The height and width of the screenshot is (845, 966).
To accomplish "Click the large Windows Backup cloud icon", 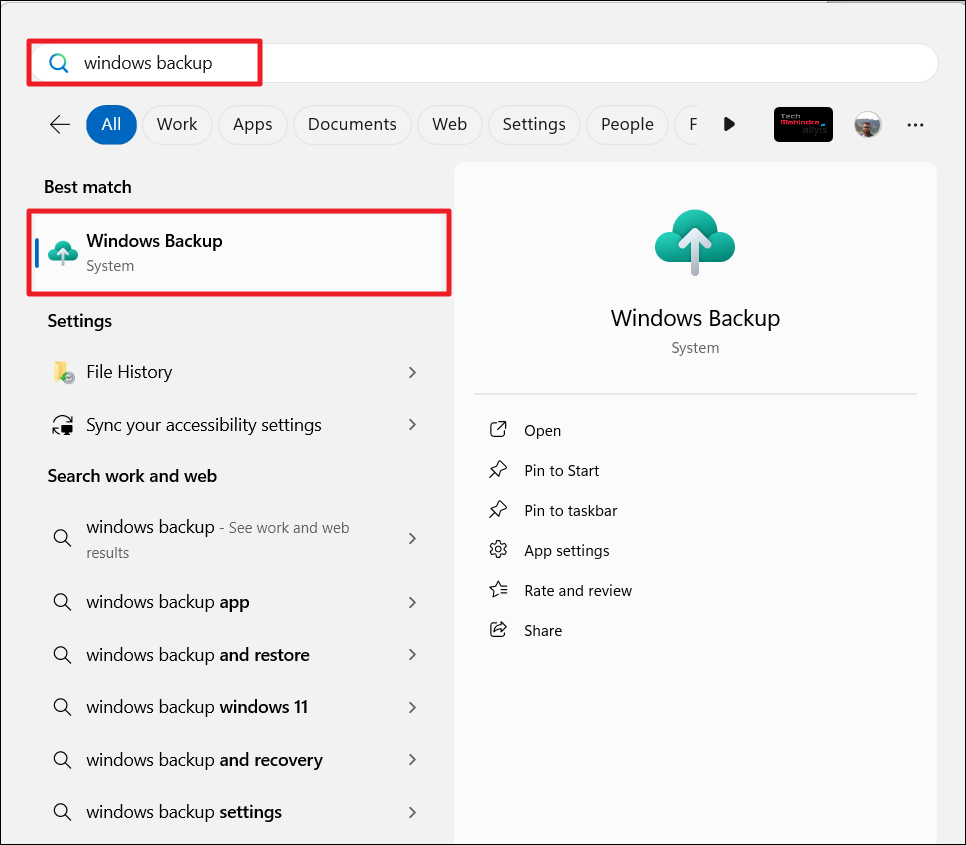I will [695, 243].
